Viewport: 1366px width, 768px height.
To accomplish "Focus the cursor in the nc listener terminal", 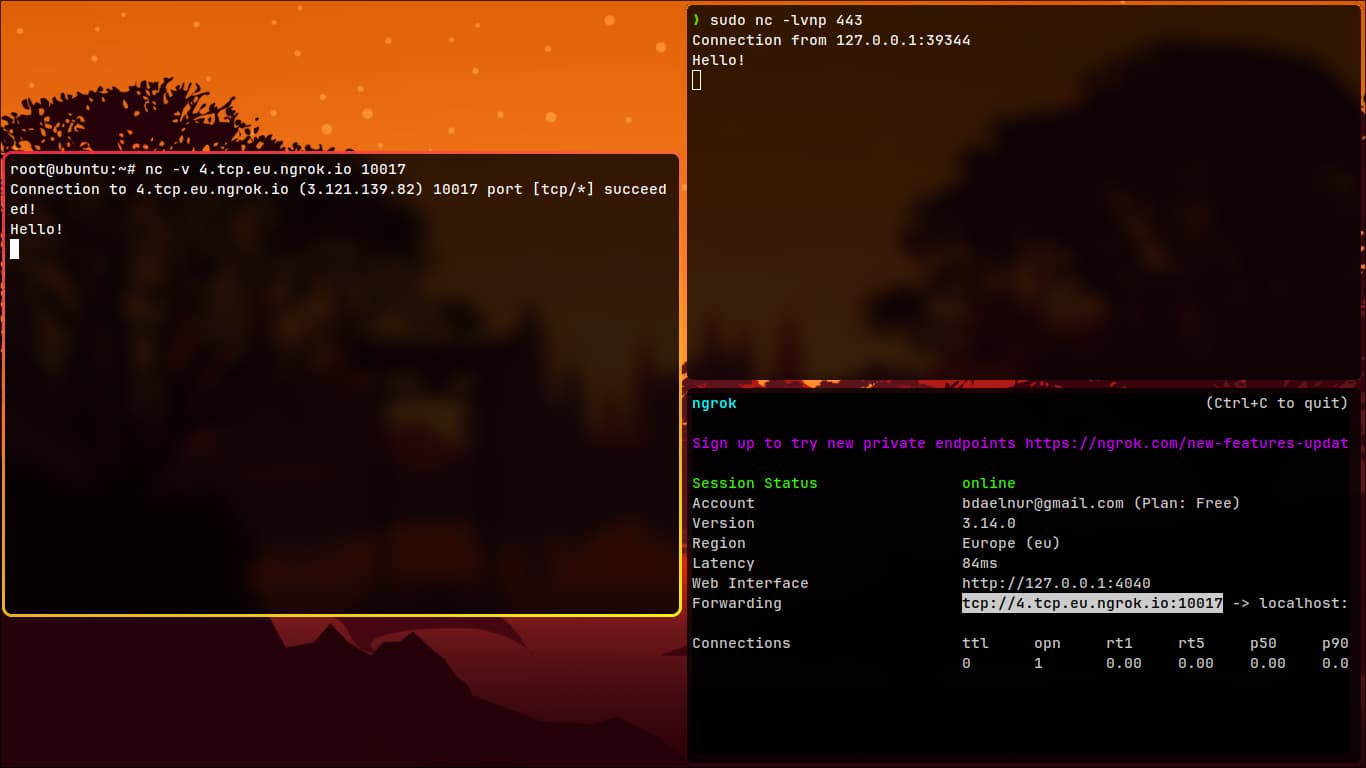I will (697, 80).
